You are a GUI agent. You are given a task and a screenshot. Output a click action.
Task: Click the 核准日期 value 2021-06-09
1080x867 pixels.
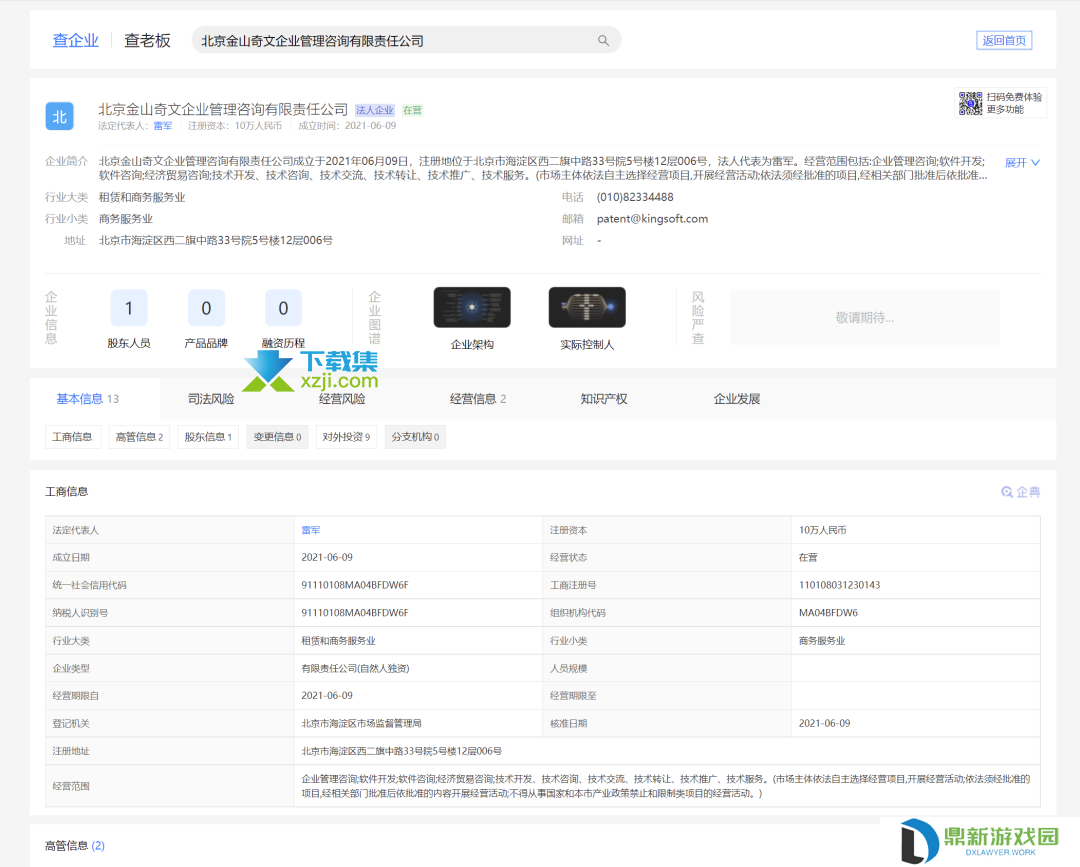[824, 723]
